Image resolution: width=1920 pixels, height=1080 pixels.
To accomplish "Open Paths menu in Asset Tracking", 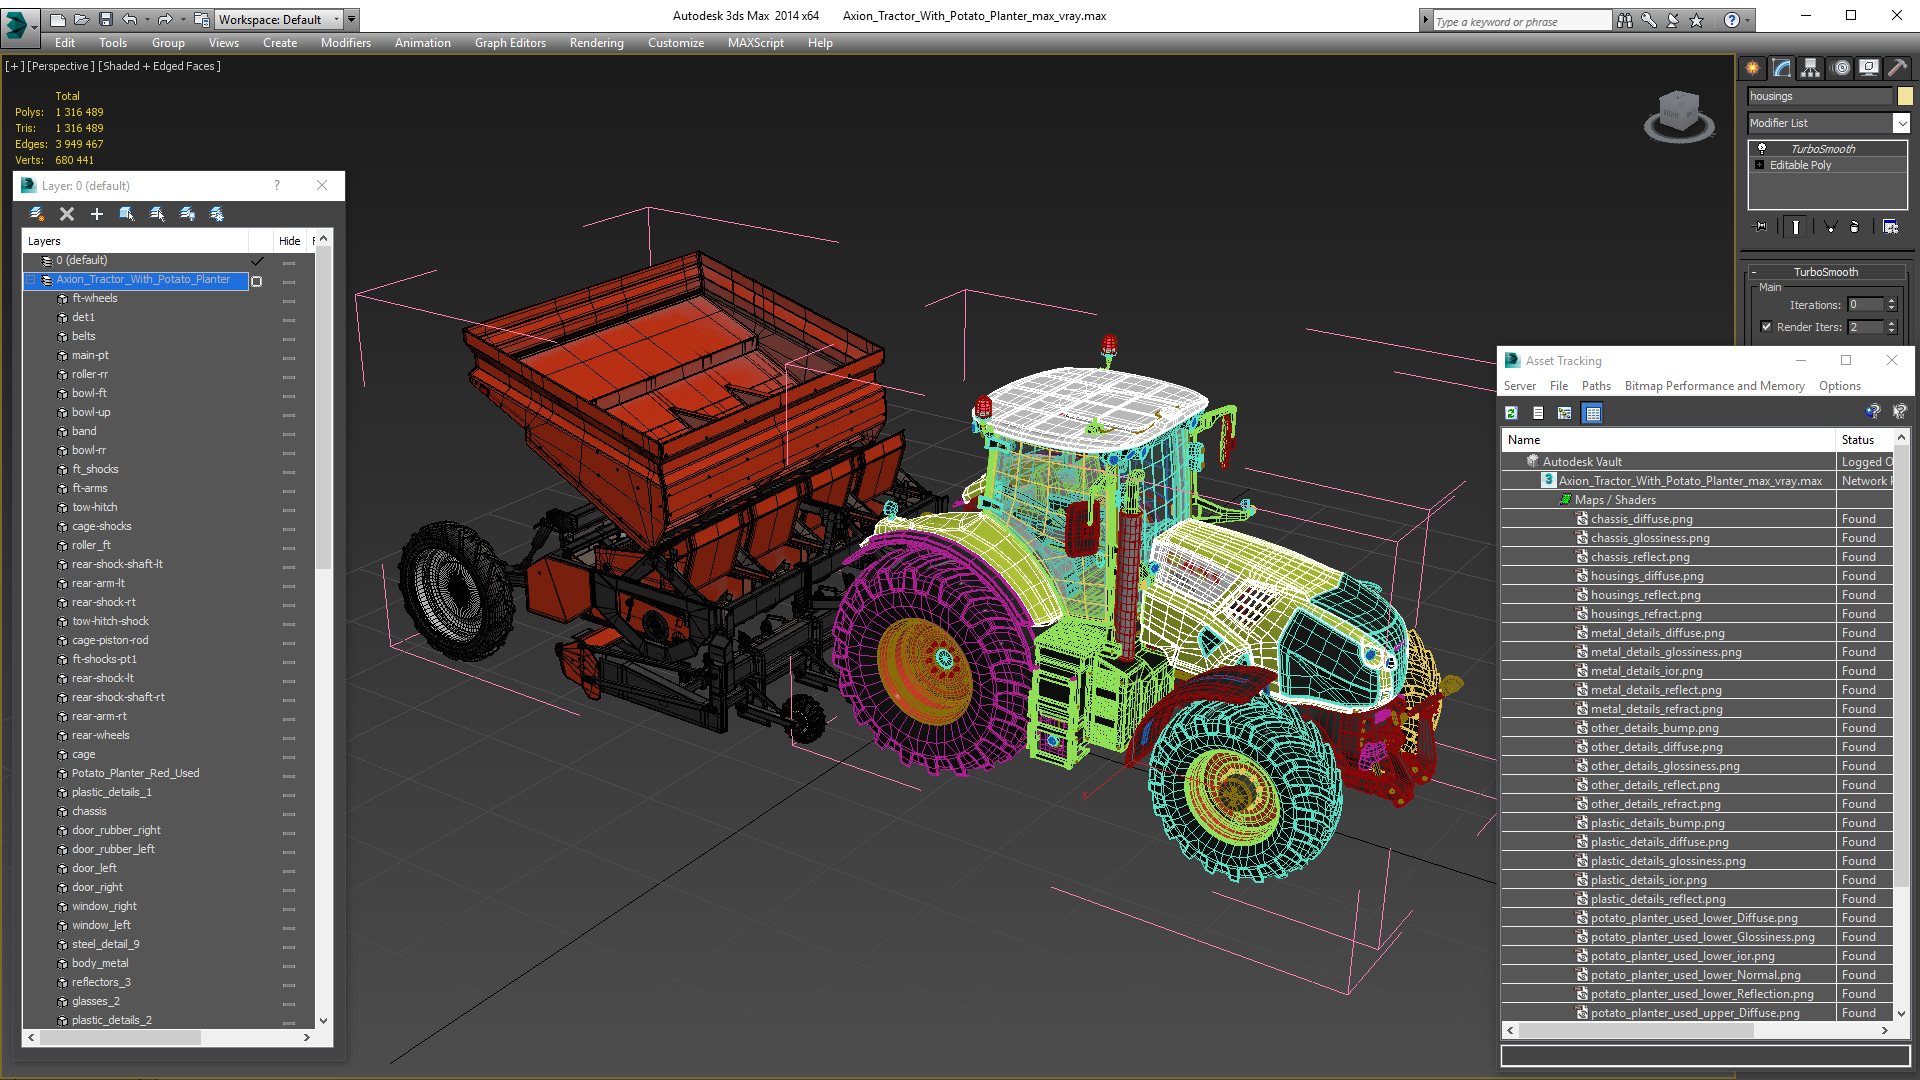I will [1596, 386].
